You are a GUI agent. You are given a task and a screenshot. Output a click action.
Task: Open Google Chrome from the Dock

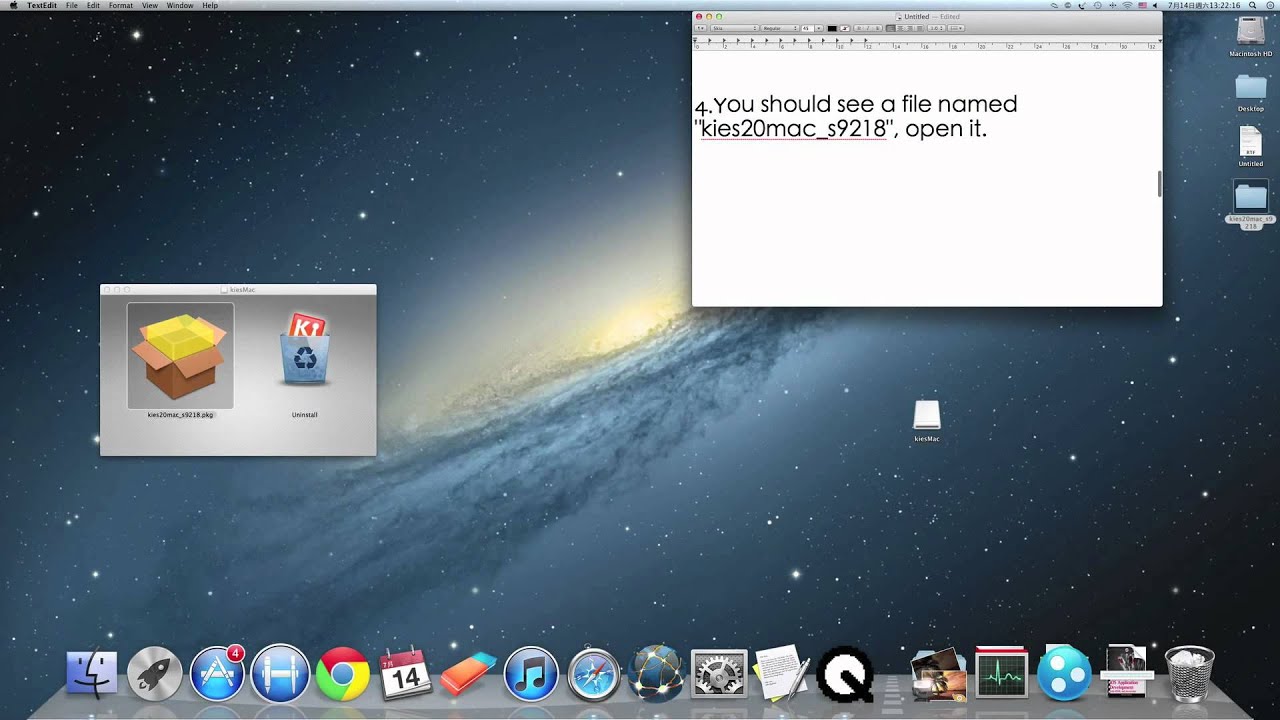pos(342,673)
